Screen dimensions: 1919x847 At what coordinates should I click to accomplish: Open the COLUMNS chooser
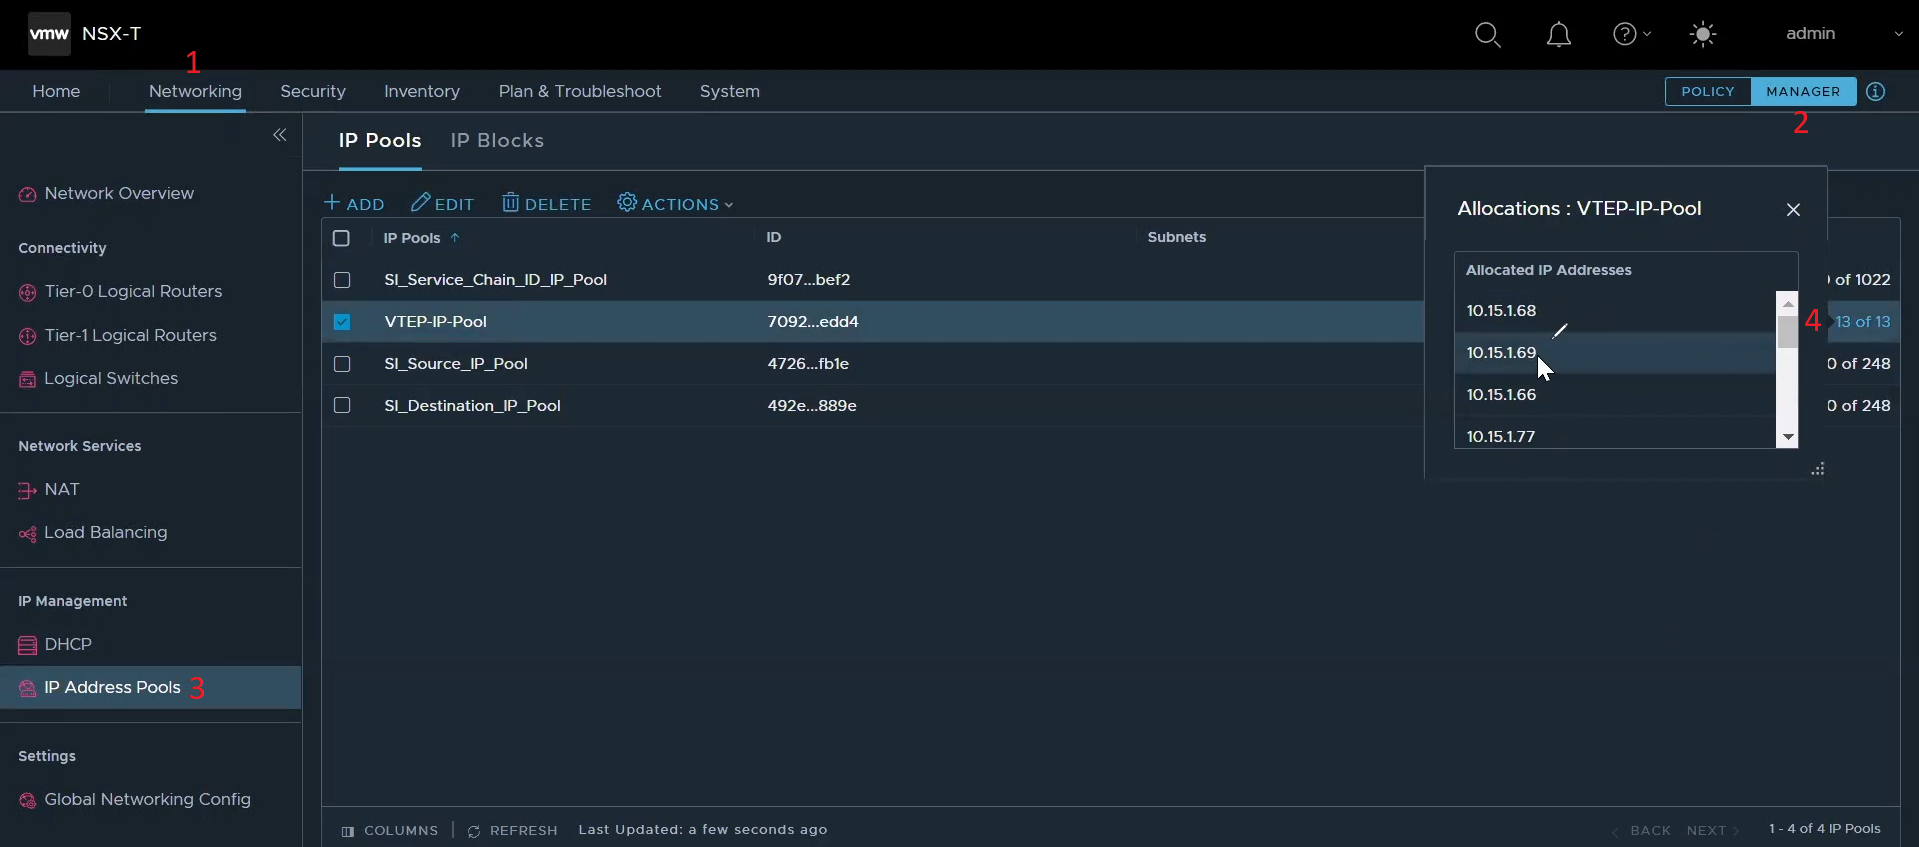click(x=390, y=831)
